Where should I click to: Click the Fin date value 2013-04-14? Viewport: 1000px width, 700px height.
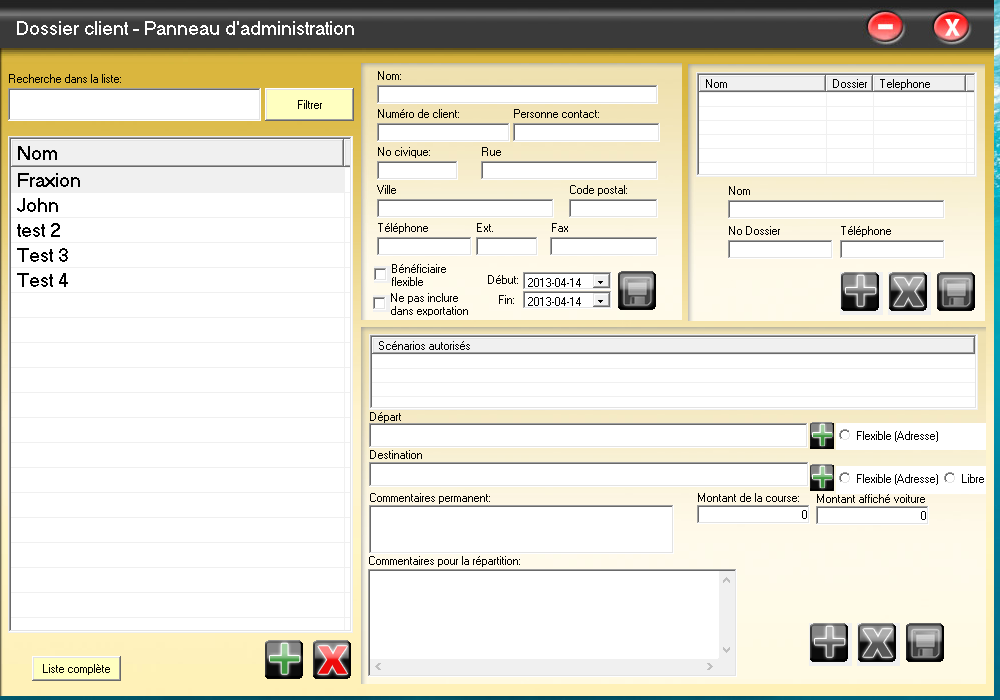pyautogui.click(x=554, y=301)
